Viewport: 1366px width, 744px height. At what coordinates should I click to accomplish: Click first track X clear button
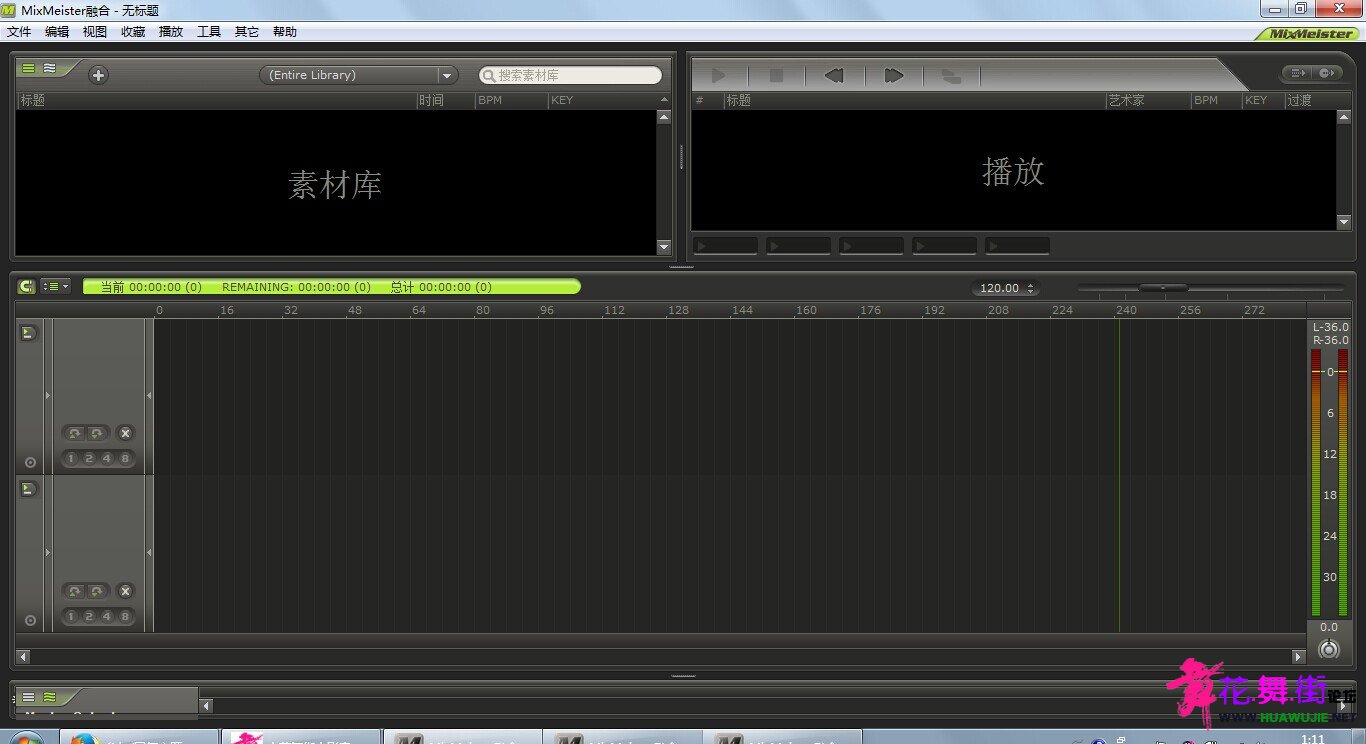[x=125, y=433]
